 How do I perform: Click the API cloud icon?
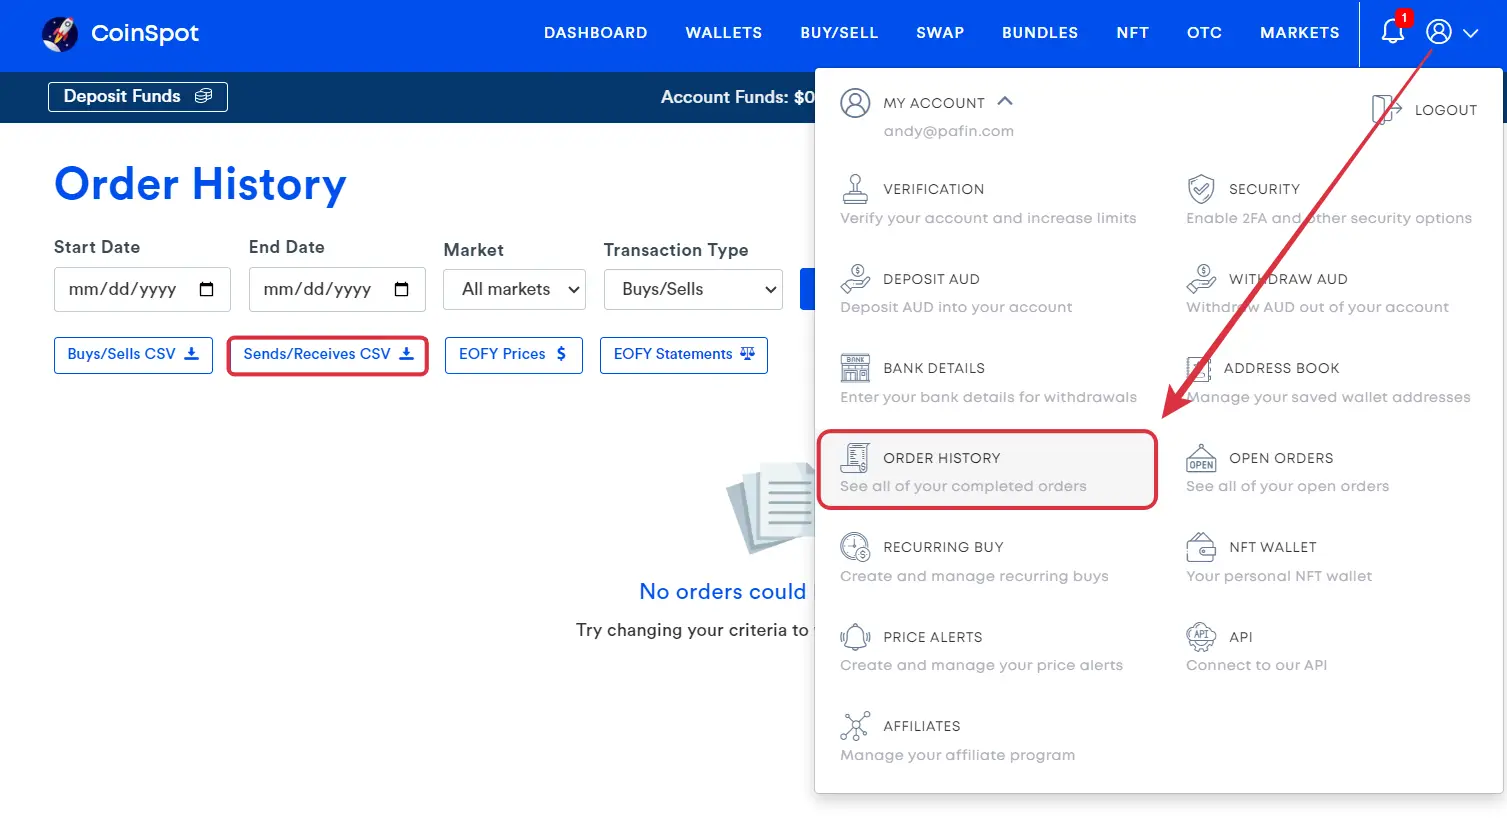1201,637
